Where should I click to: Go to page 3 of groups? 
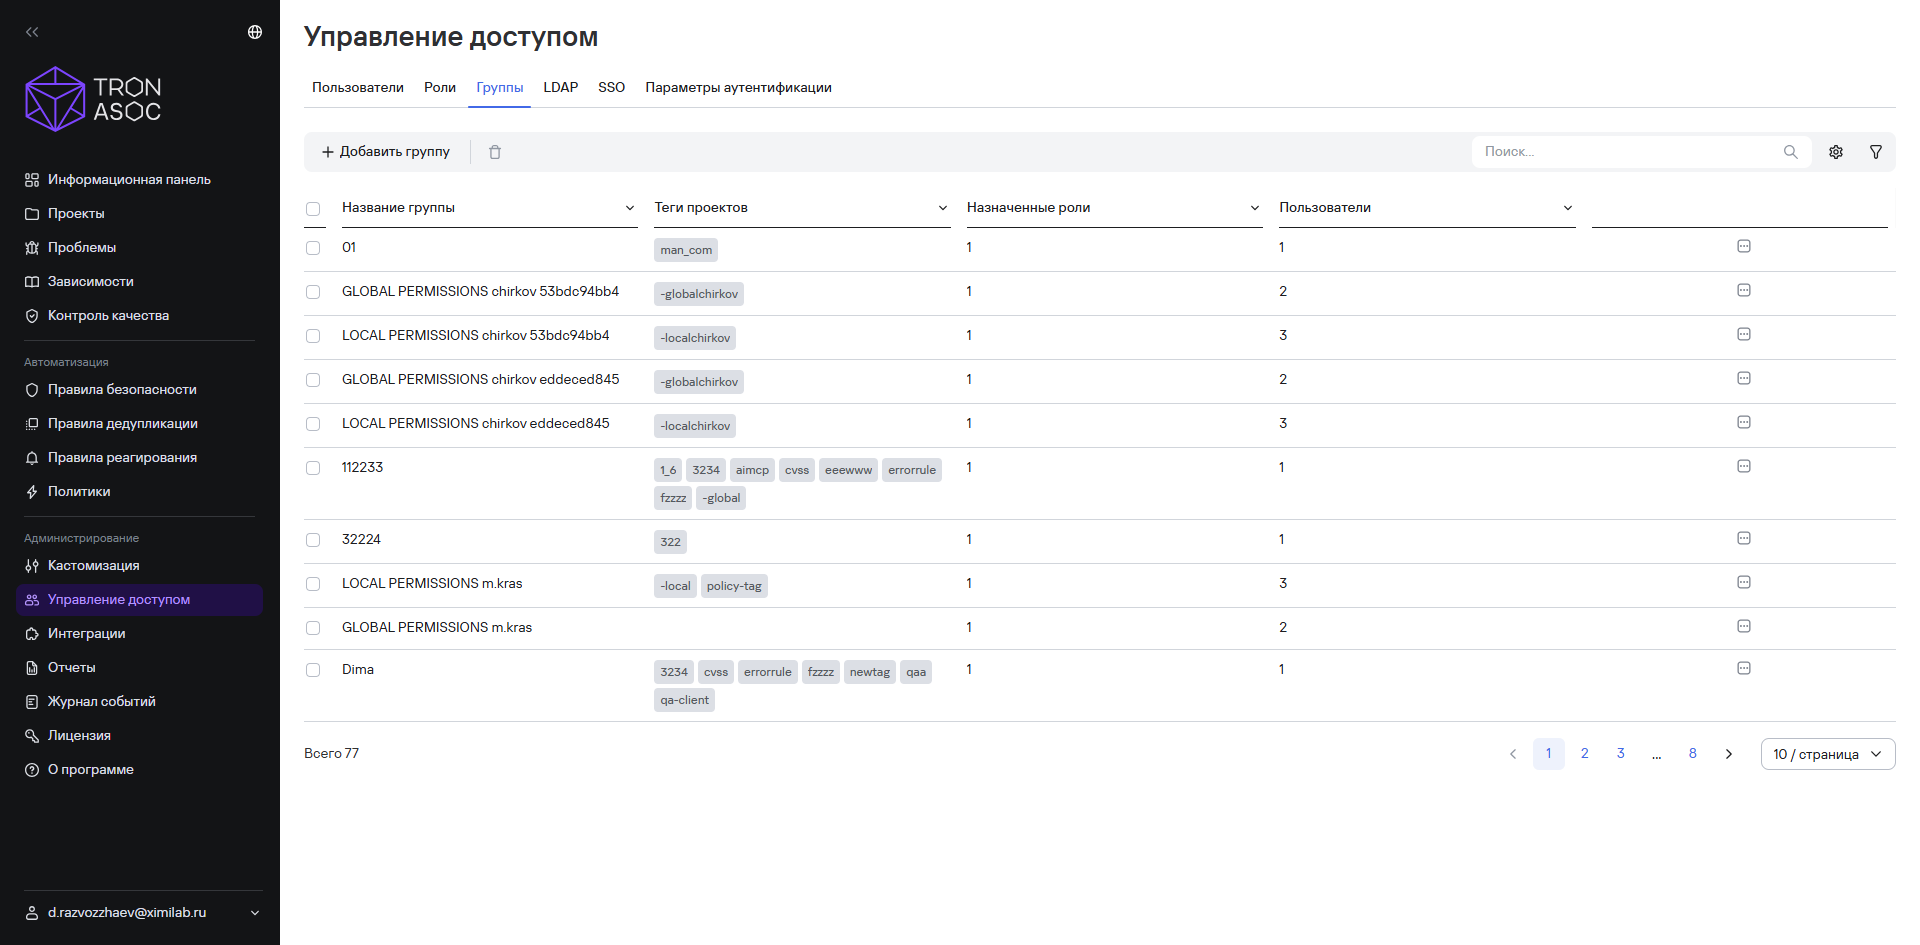coord(1621,754)
